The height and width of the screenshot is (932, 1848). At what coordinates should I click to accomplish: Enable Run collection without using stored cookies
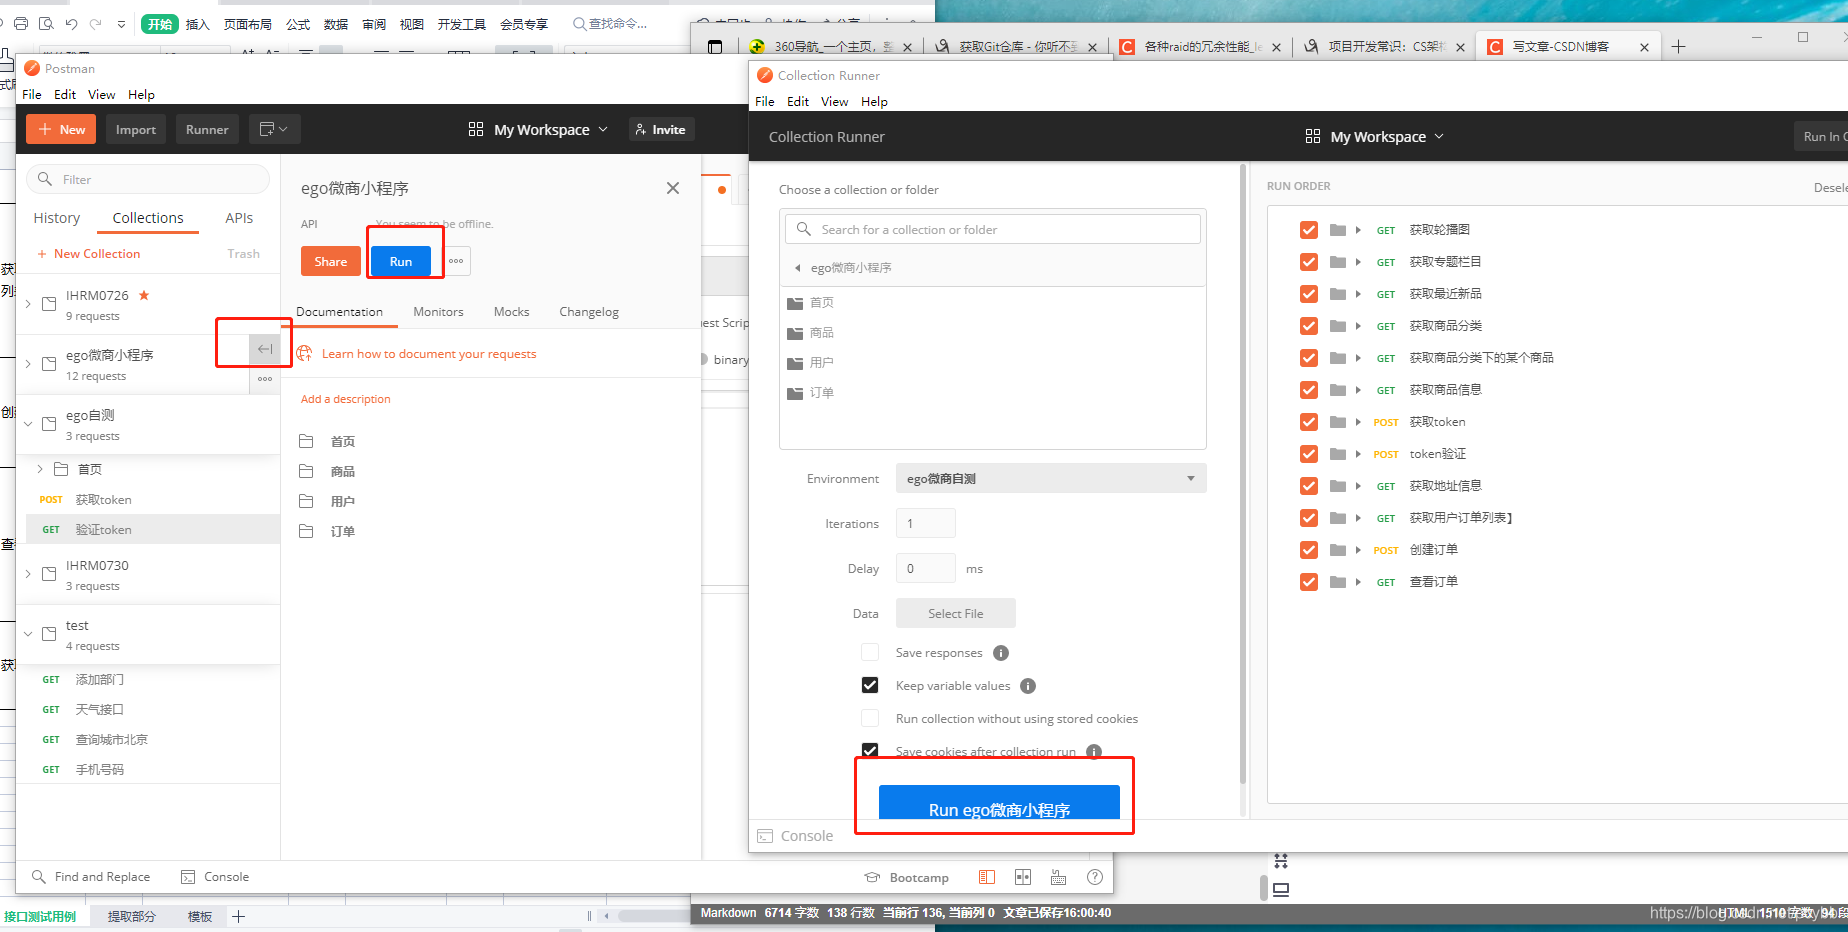coord(870,718)
